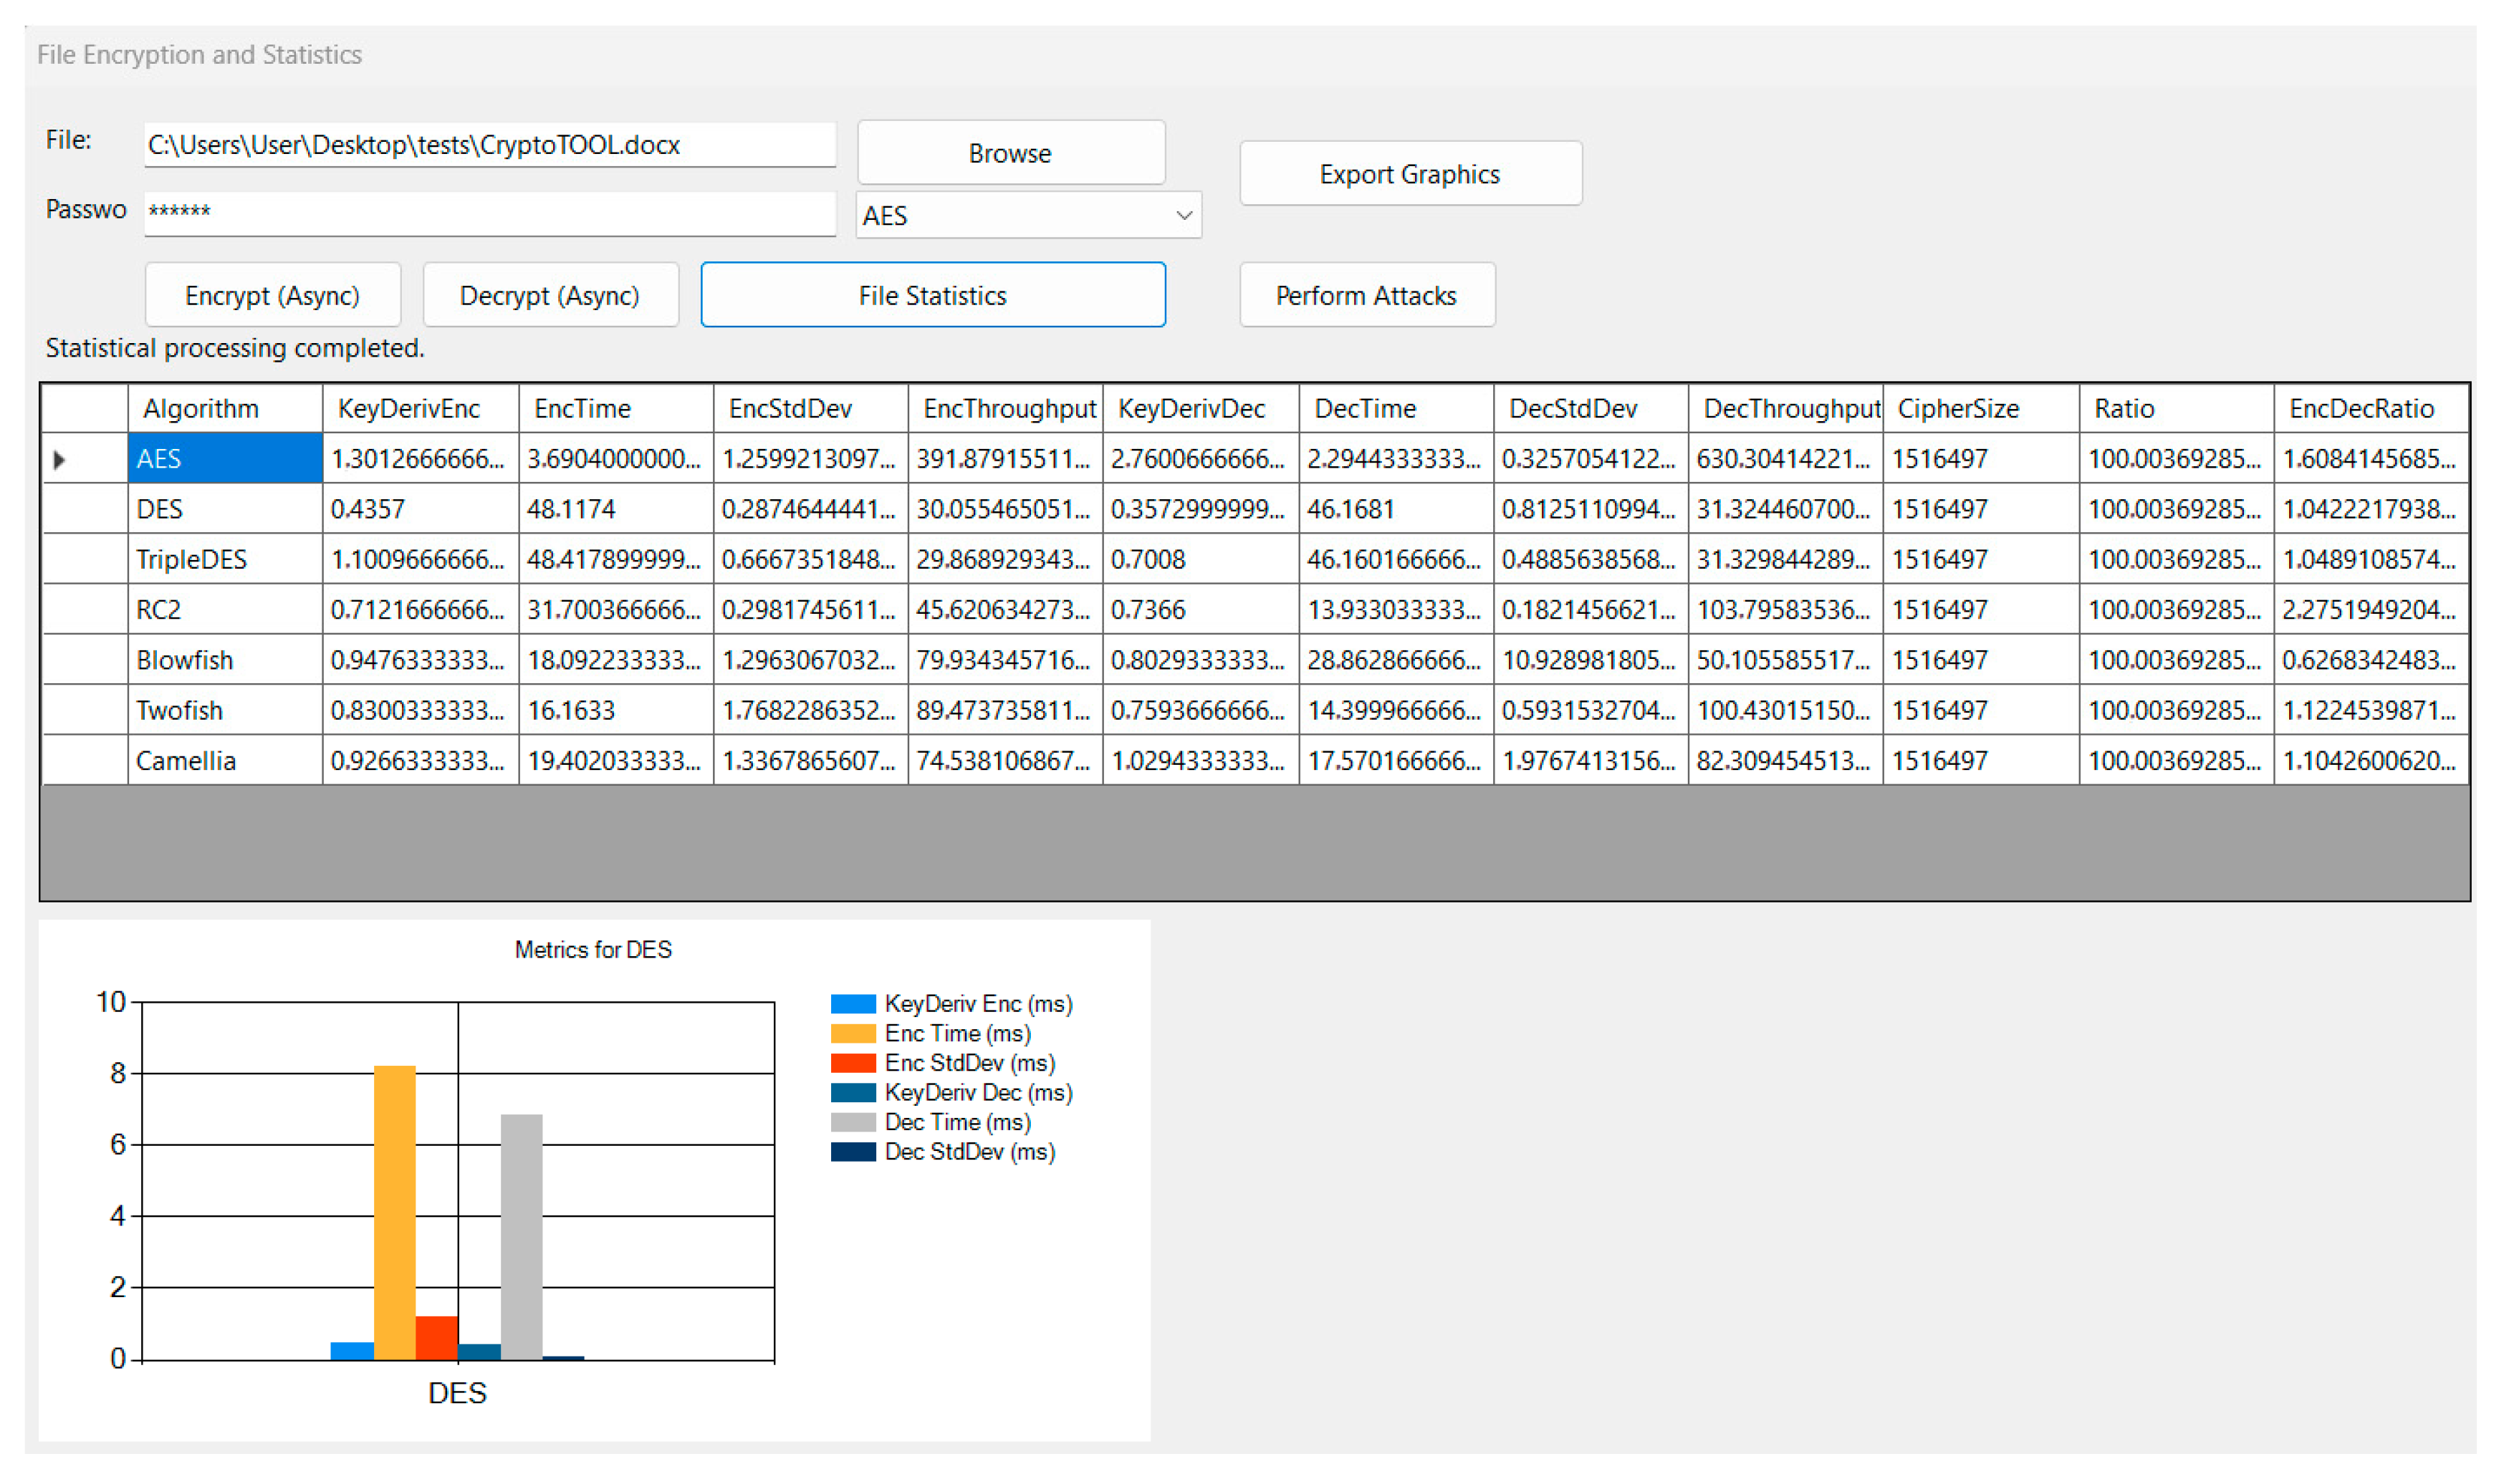Select the Blowfish algorithm cell
This screenshot has height=1484, width=2504.
point(225,661)
